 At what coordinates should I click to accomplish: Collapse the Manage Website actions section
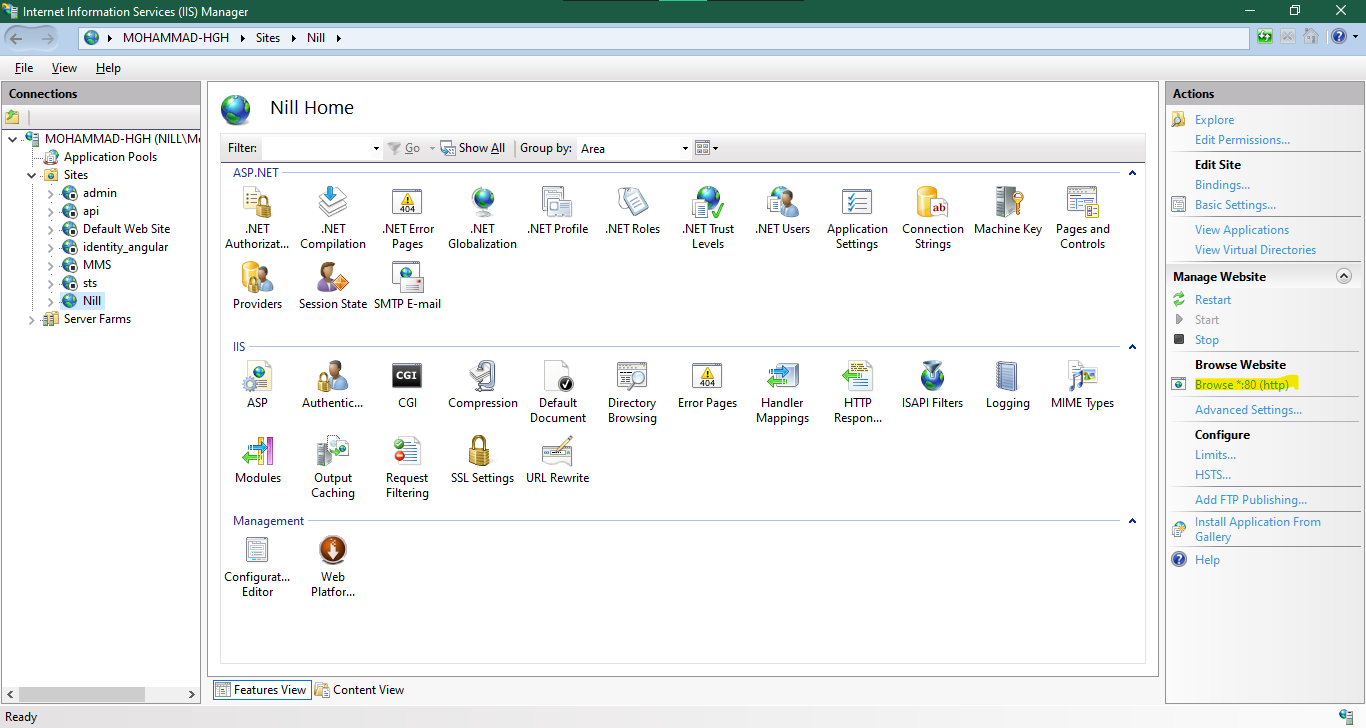1344,276
